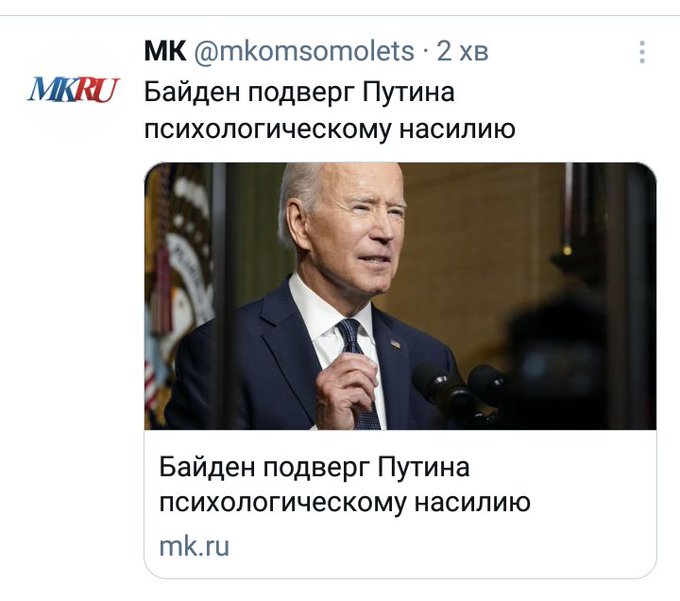680x601 pixels.
Task: Open the tweet's three-dot more menu
Action: click(x=642, y=52)
